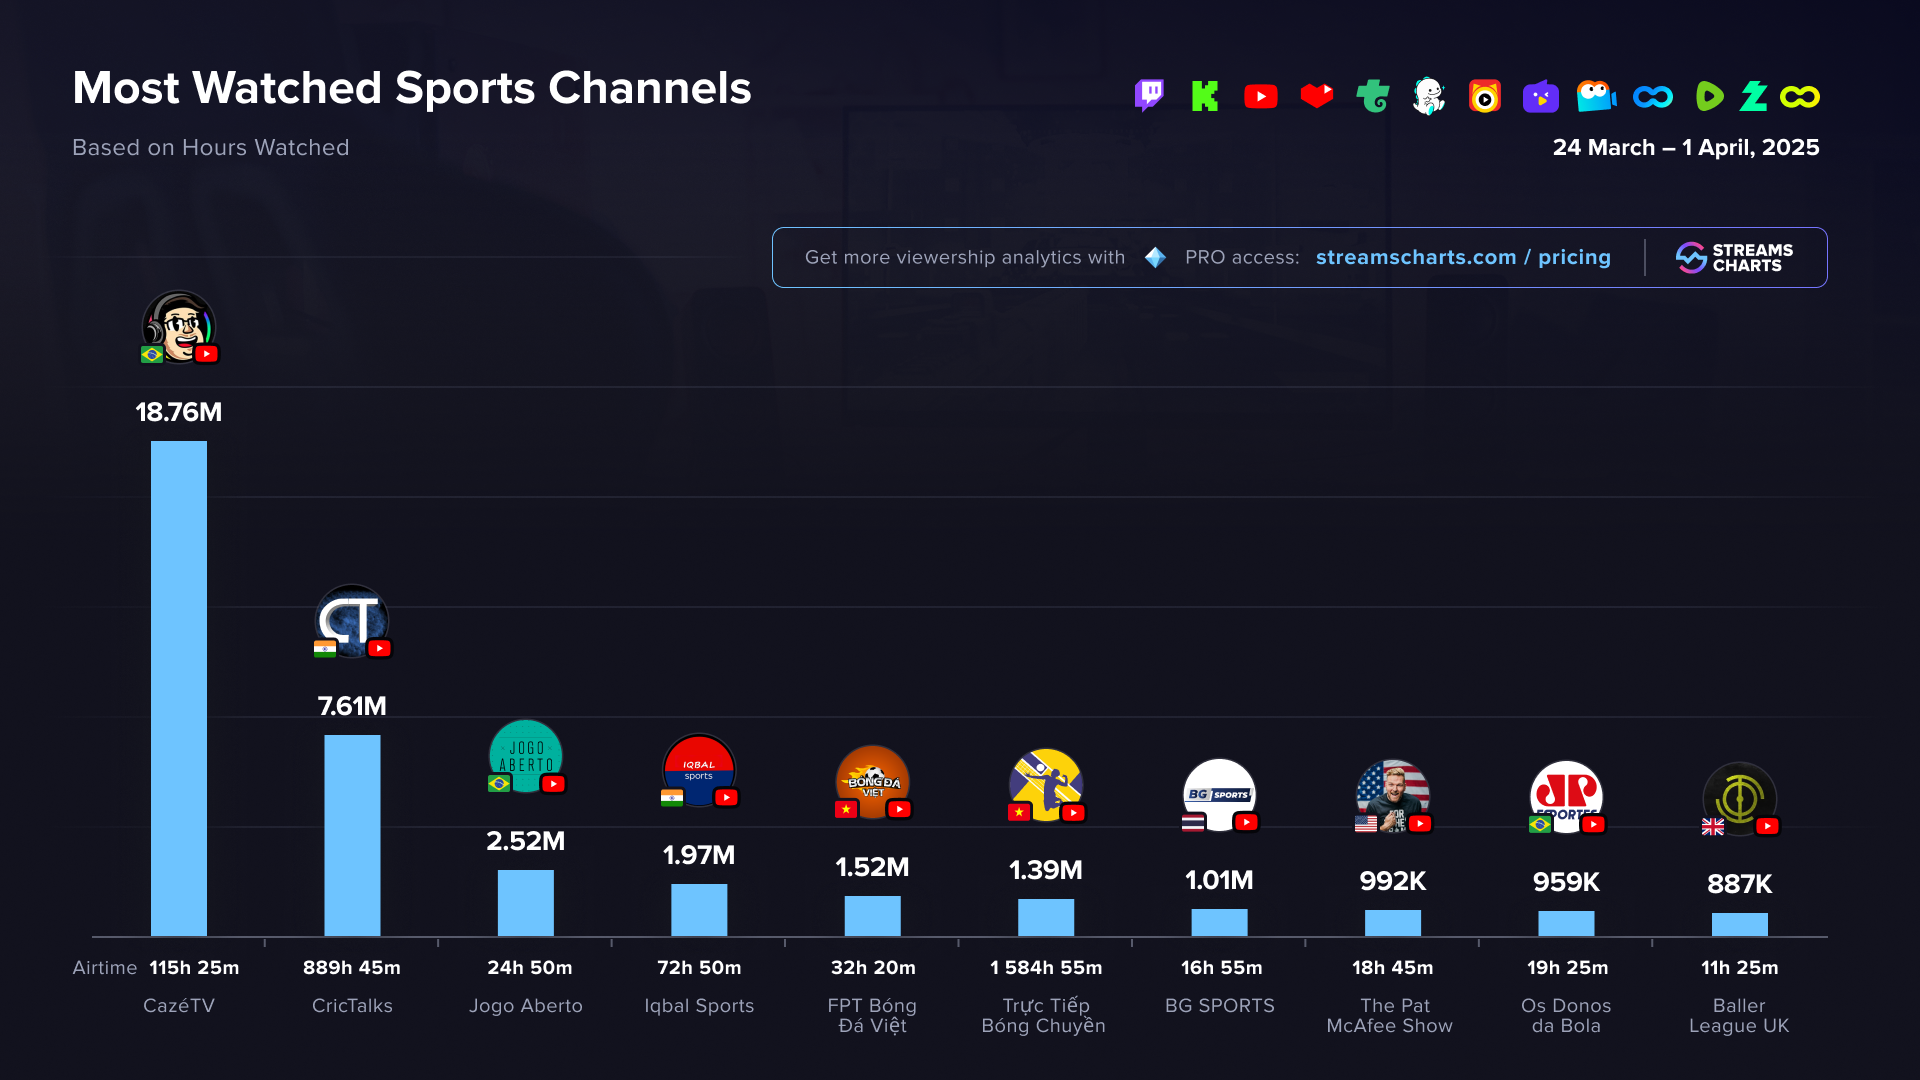This screenshot has width=1920, height=1080.
Task: Select the YouTube logo in the platform row
Action: click(1261, 96)
